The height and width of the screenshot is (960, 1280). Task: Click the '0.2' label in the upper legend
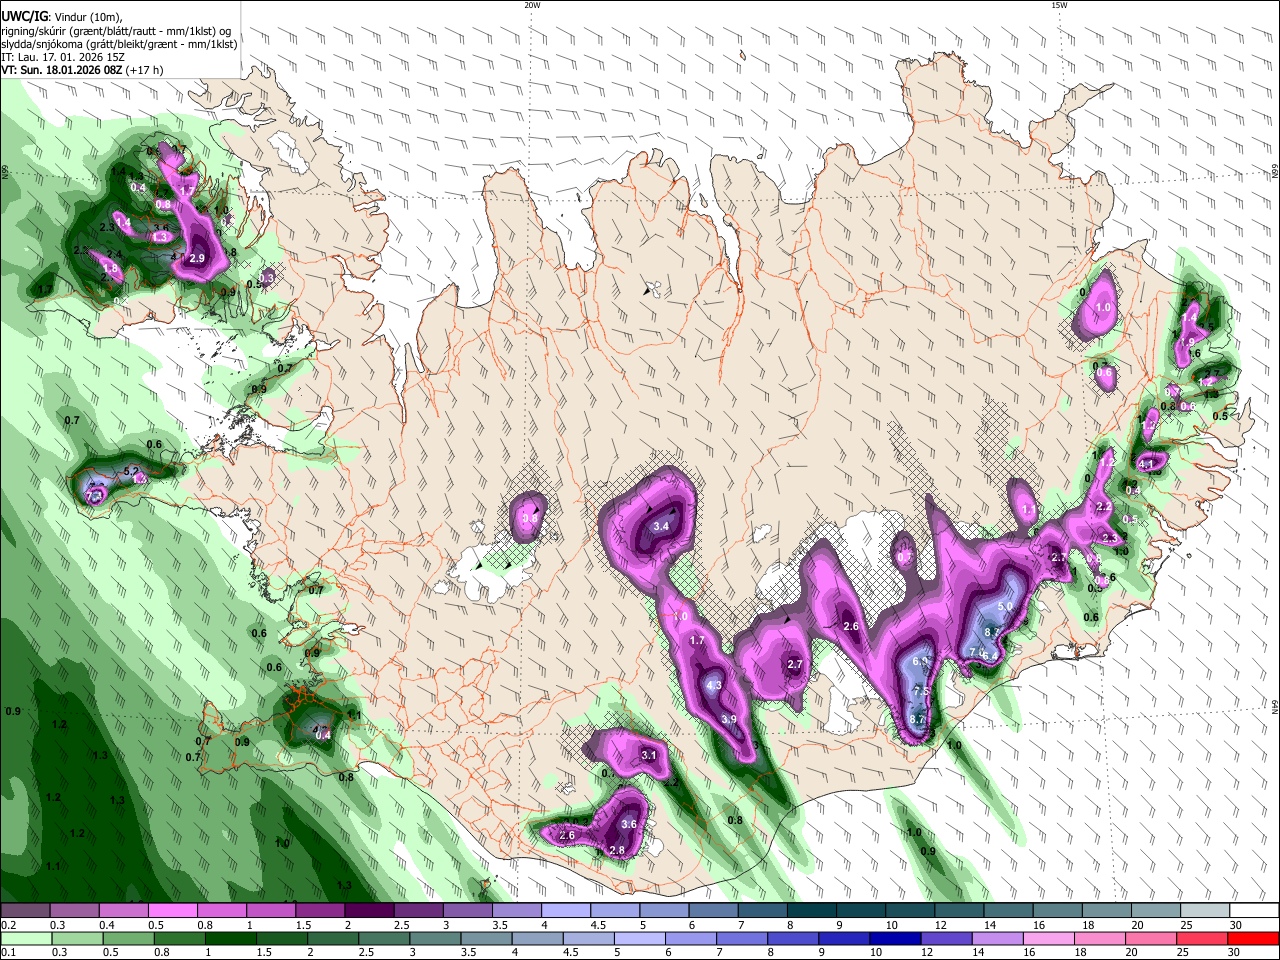[6, 924]
